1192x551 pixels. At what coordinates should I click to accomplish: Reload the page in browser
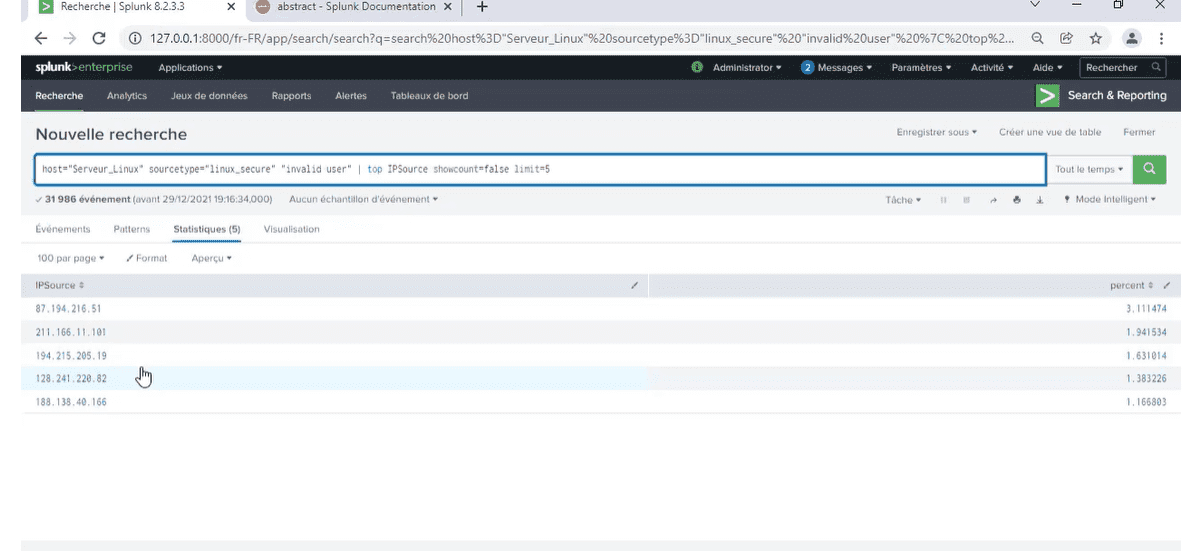[x=99, y=38]
